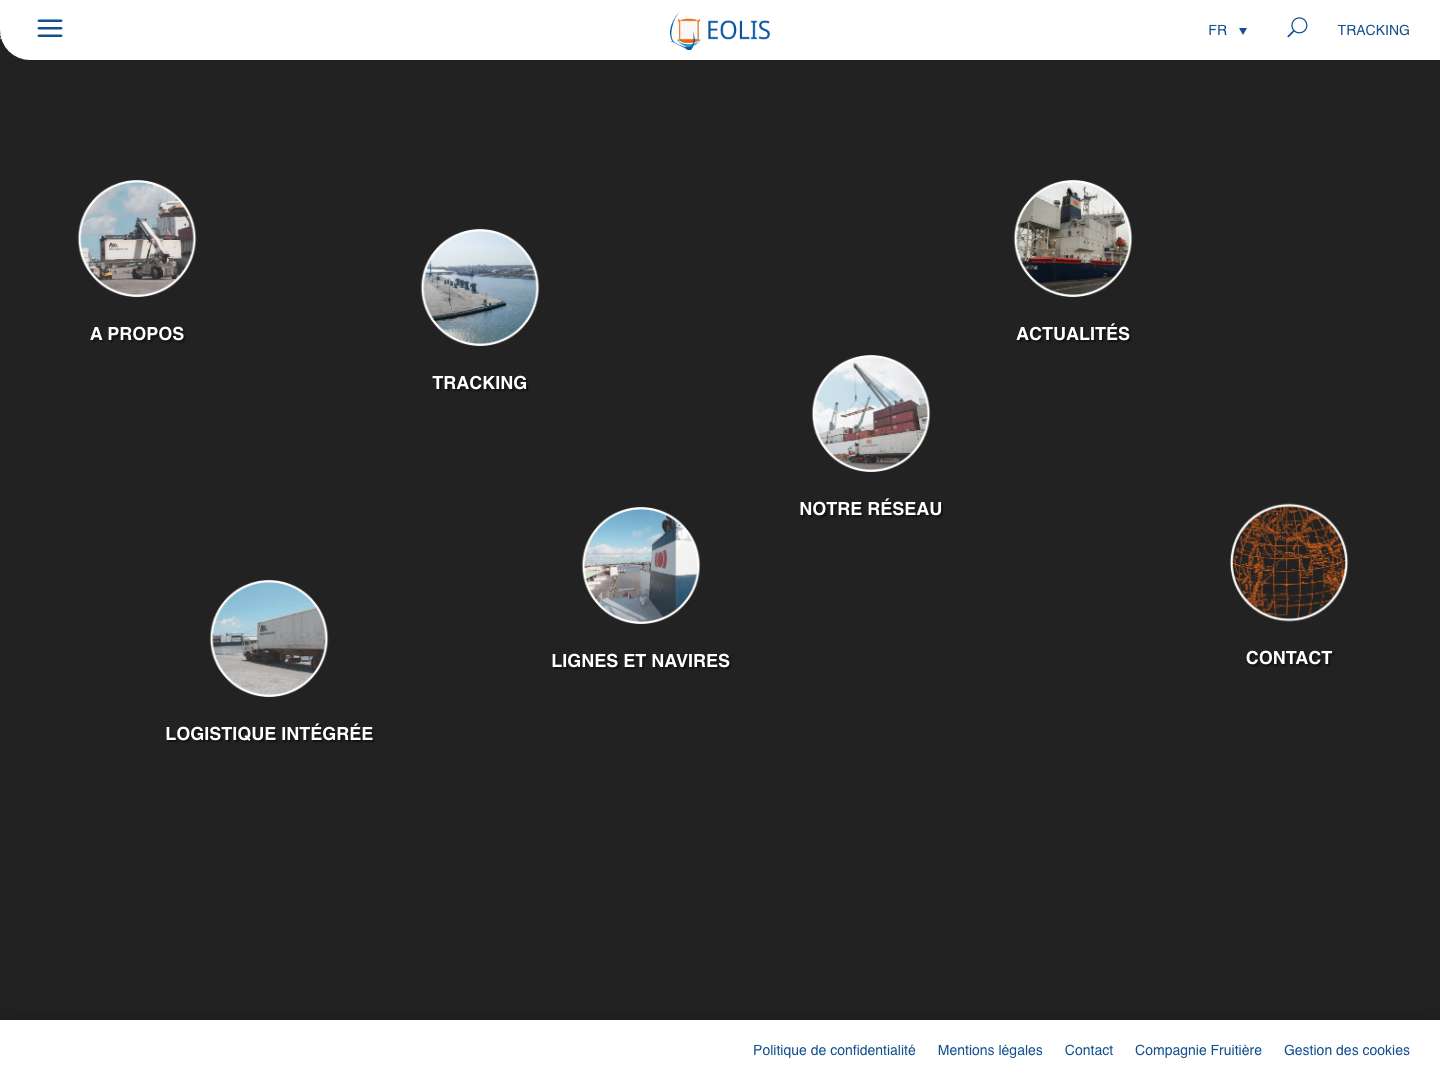Select the LIGNES ET NAVIRES vessel image

pos(640,565)
